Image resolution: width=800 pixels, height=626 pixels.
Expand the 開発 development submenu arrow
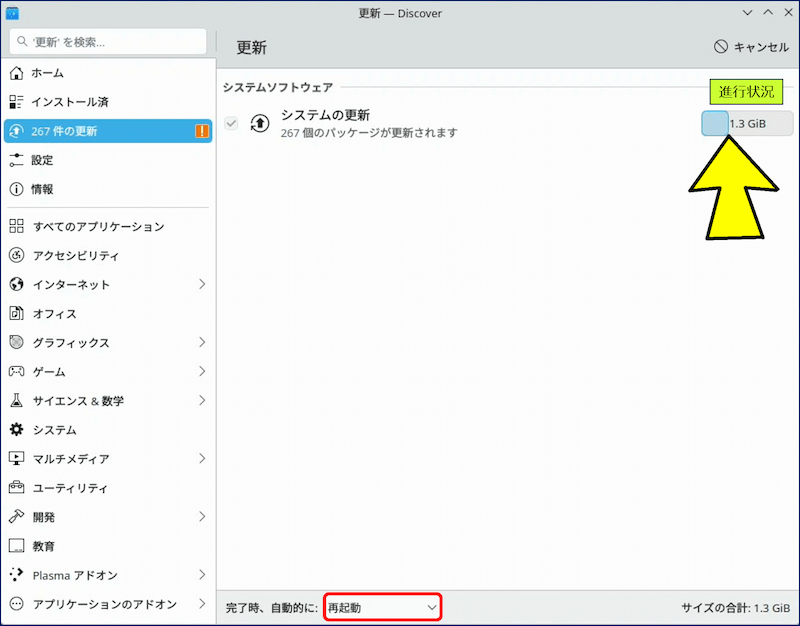coord(201,517)
